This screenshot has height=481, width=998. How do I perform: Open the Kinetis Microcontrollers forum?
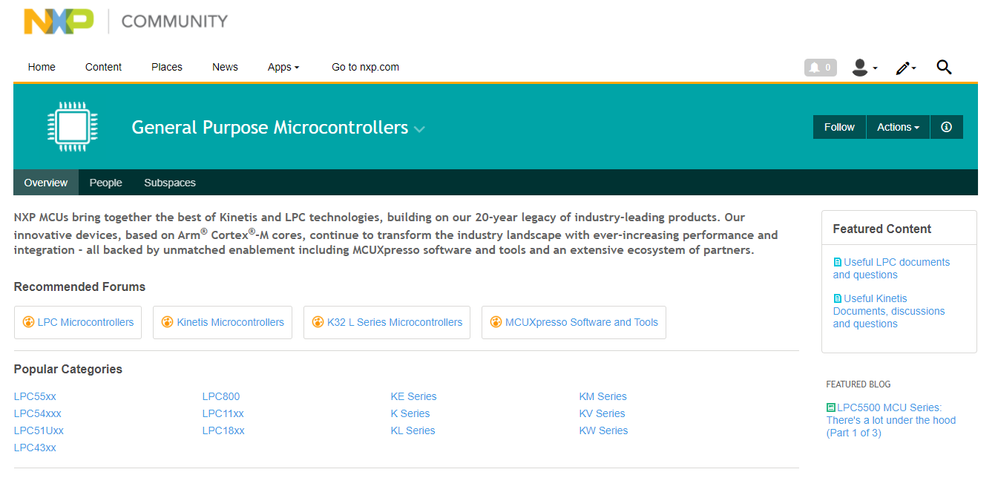[229, 322]
